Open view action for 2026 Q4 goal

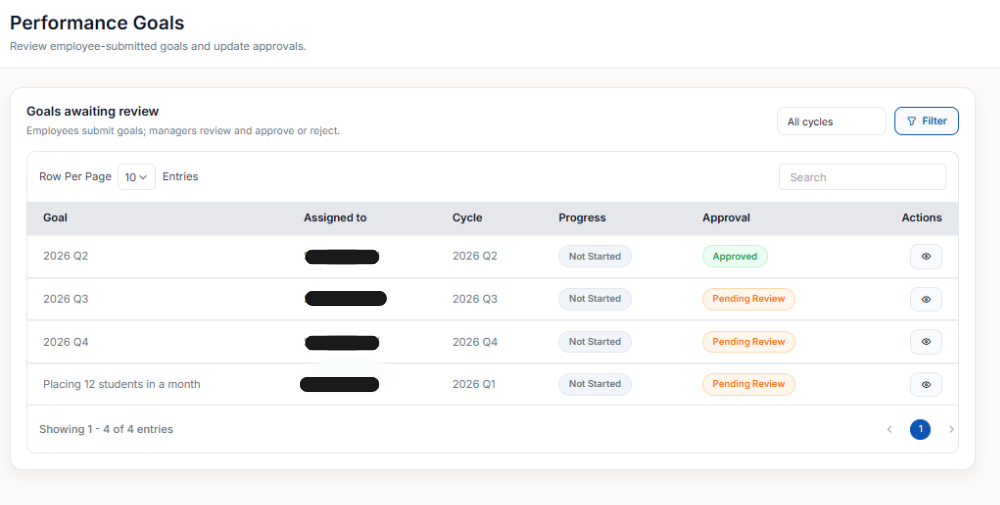click(925, 342)
